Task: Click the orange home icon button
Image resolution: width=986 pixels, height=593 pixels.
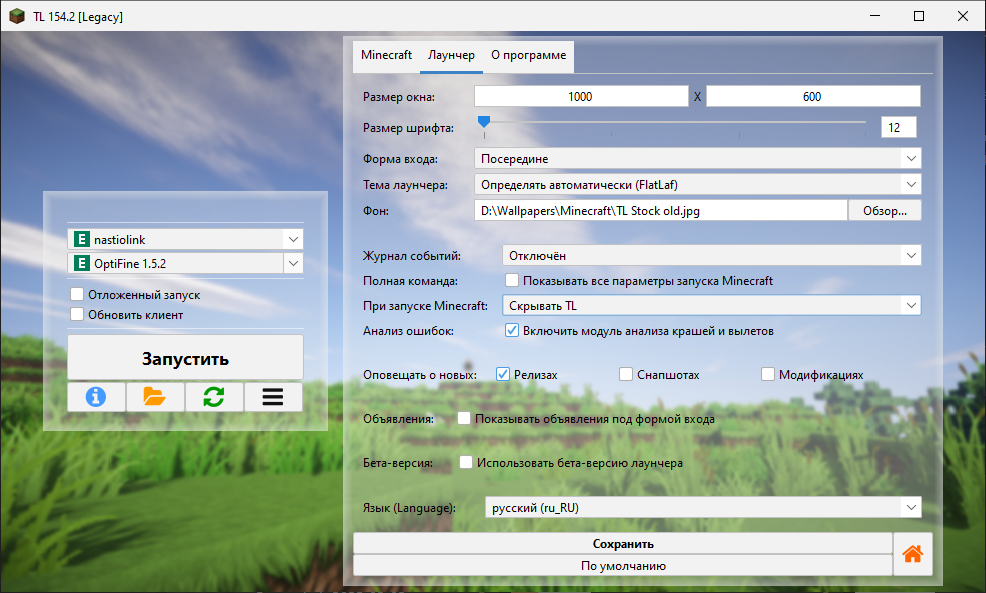Action: [x=912, y=554]
